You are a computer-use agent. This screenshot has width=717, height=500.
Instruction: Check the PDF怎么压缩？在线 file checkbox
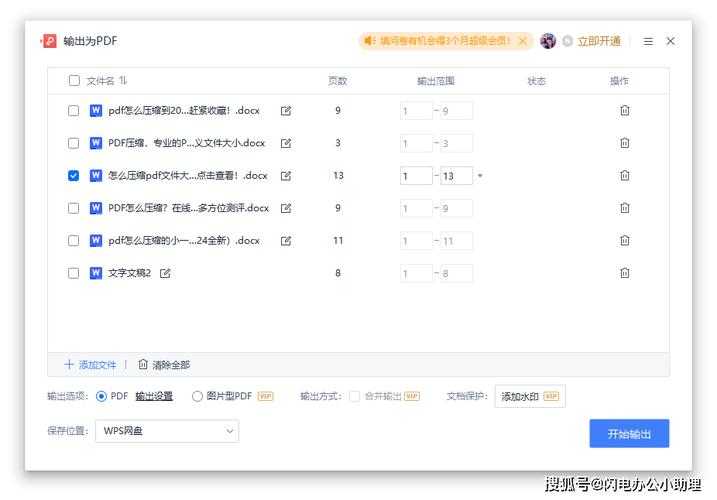(x=73, y=208)
